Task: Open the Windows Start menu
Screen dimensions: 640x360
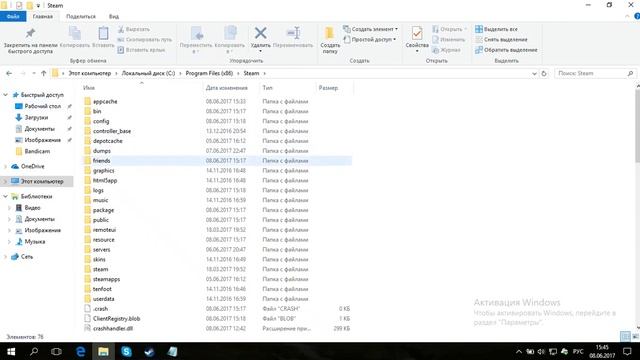Action: [11, 351]
